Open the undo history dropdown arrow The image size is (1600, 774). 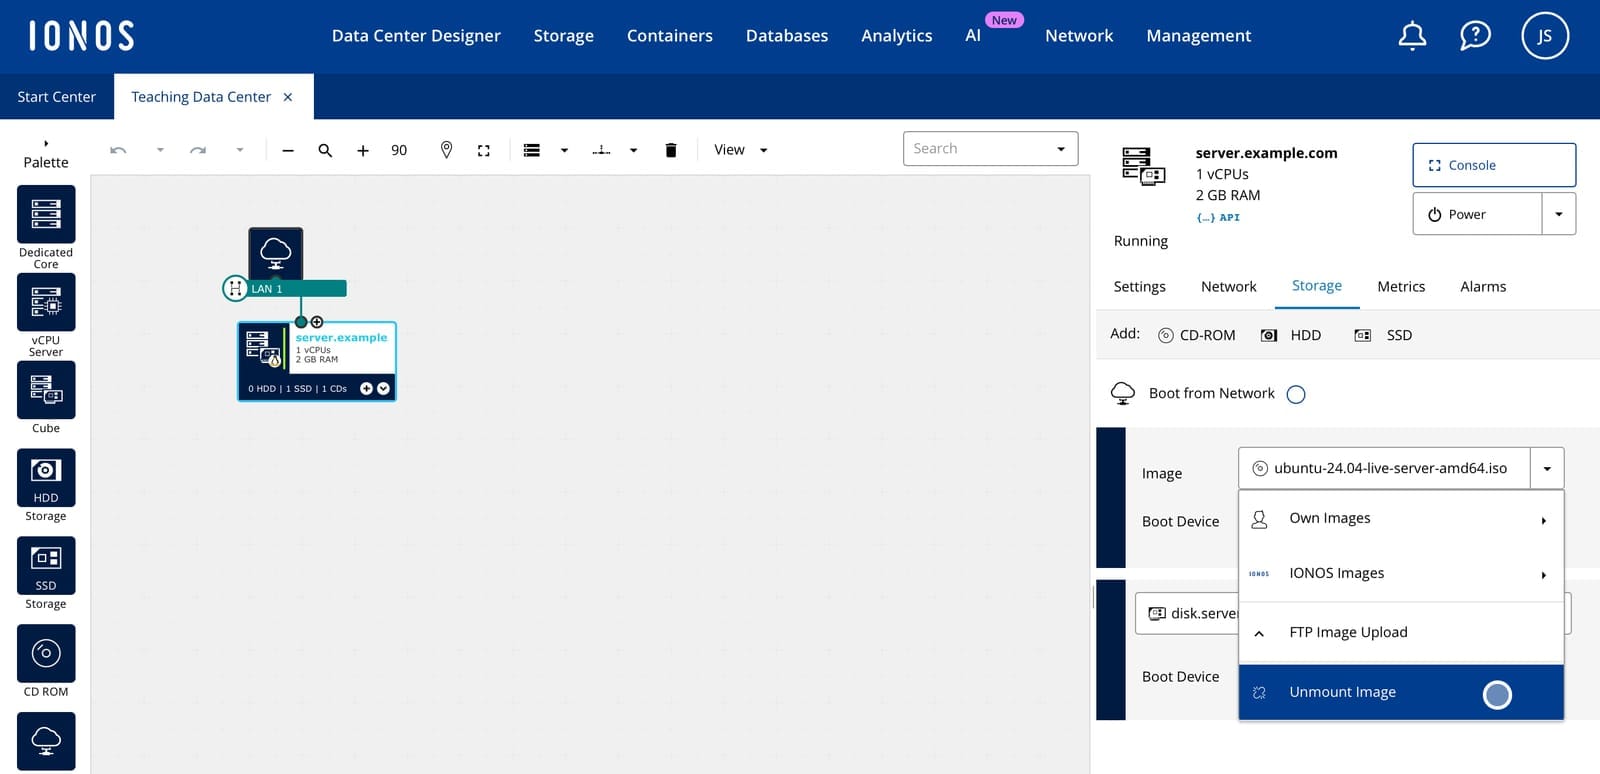(x=160, y=150)
